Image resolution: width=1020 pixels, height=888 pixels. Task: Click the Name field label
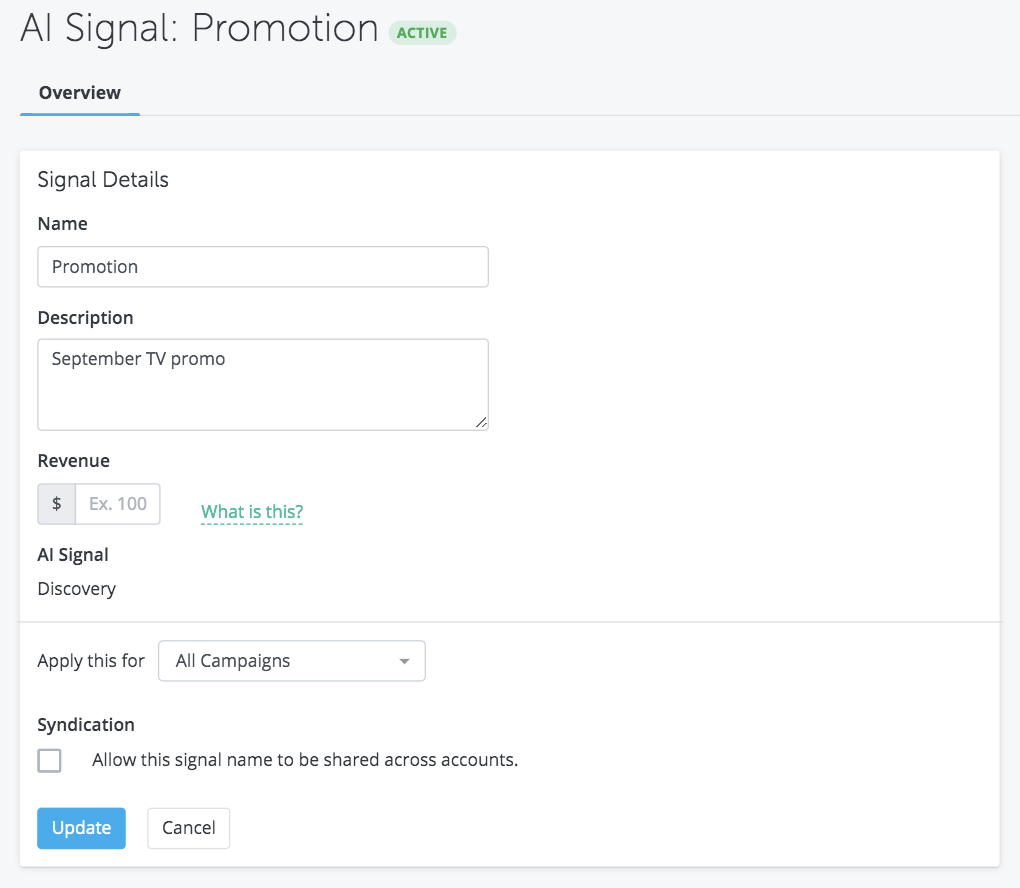coord(62,224)
